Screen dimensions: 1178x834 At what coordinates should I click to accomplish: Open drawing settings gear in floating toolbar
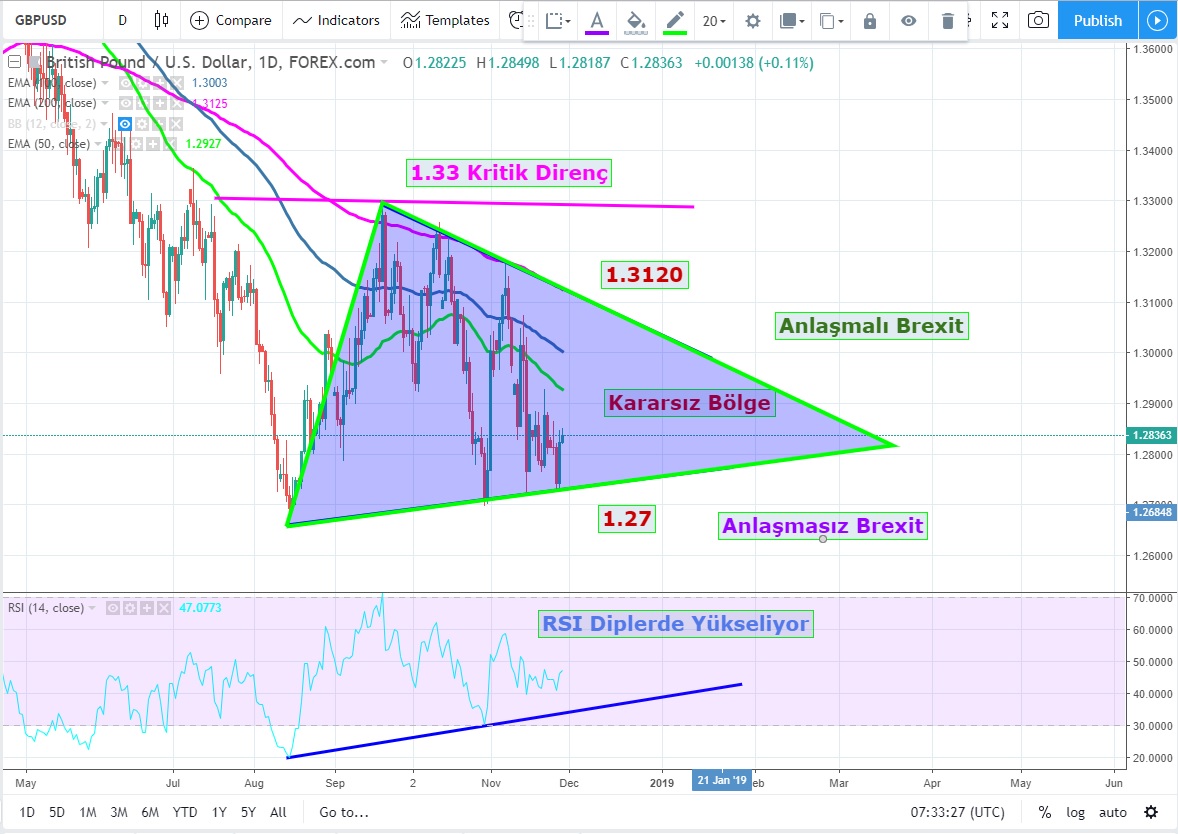pyautogui.click(x=753, y=21)
